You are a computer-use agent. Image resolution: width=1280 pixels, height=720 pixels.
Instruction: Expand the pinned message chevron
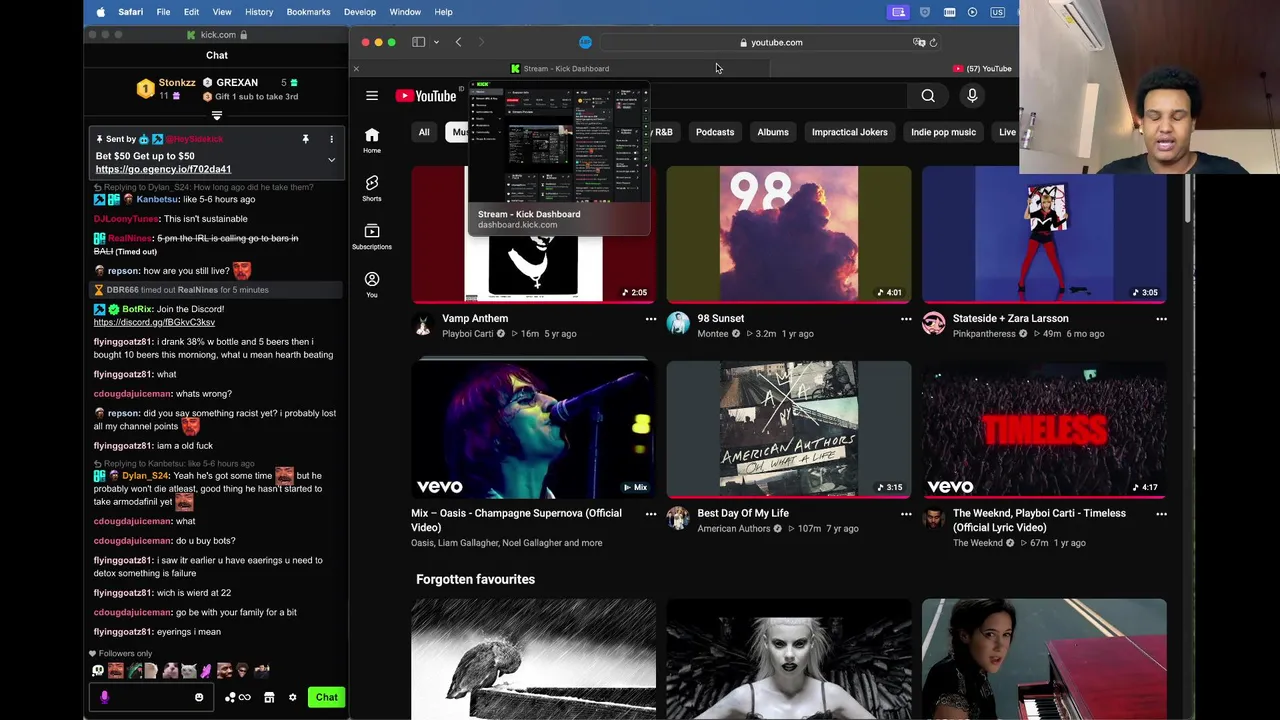(x=331, y=160)
